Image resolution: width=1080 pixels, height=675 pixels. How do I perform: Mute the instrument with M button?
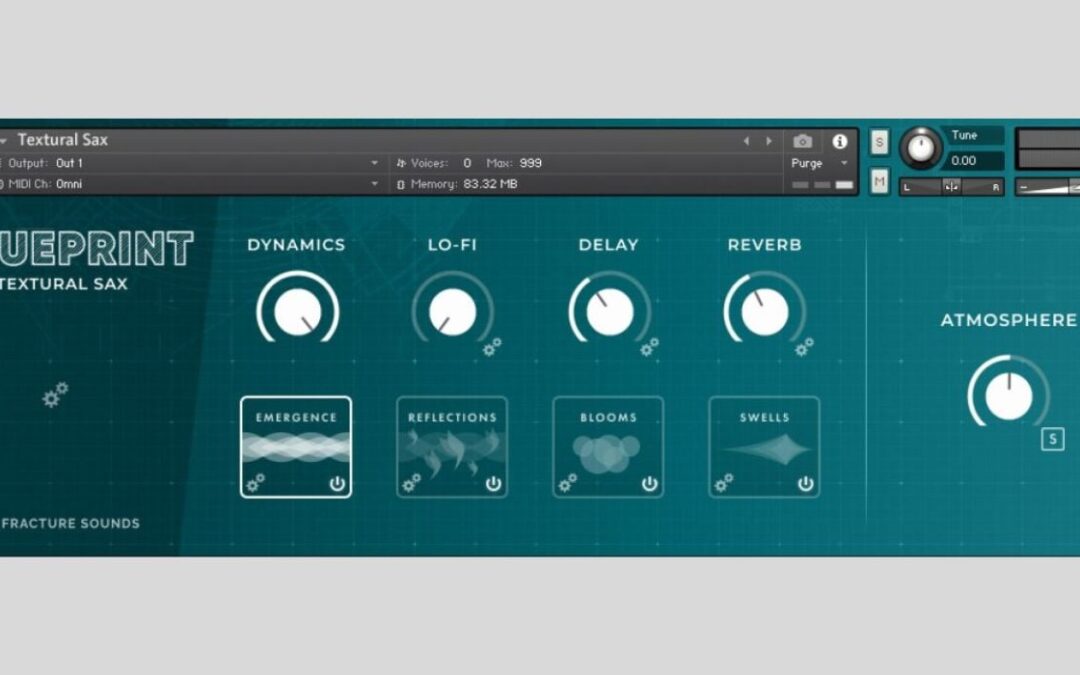click(x=879, y=182)
